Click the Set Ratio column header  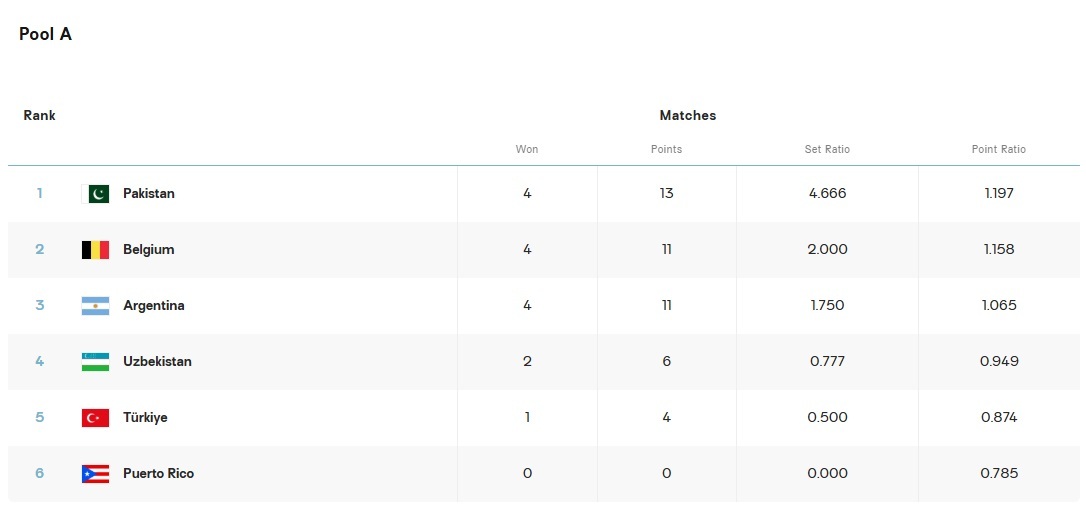point(827,149)
